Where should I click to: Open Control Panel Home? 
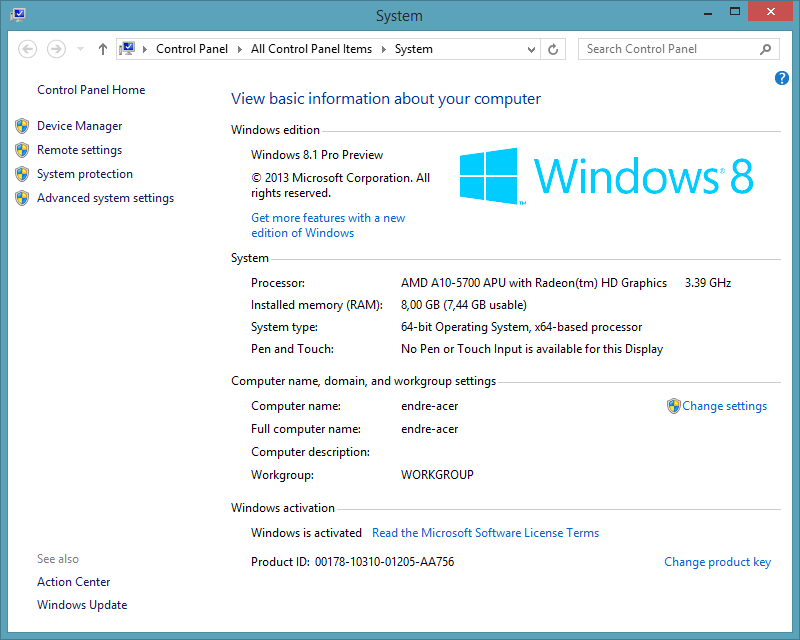91,90
